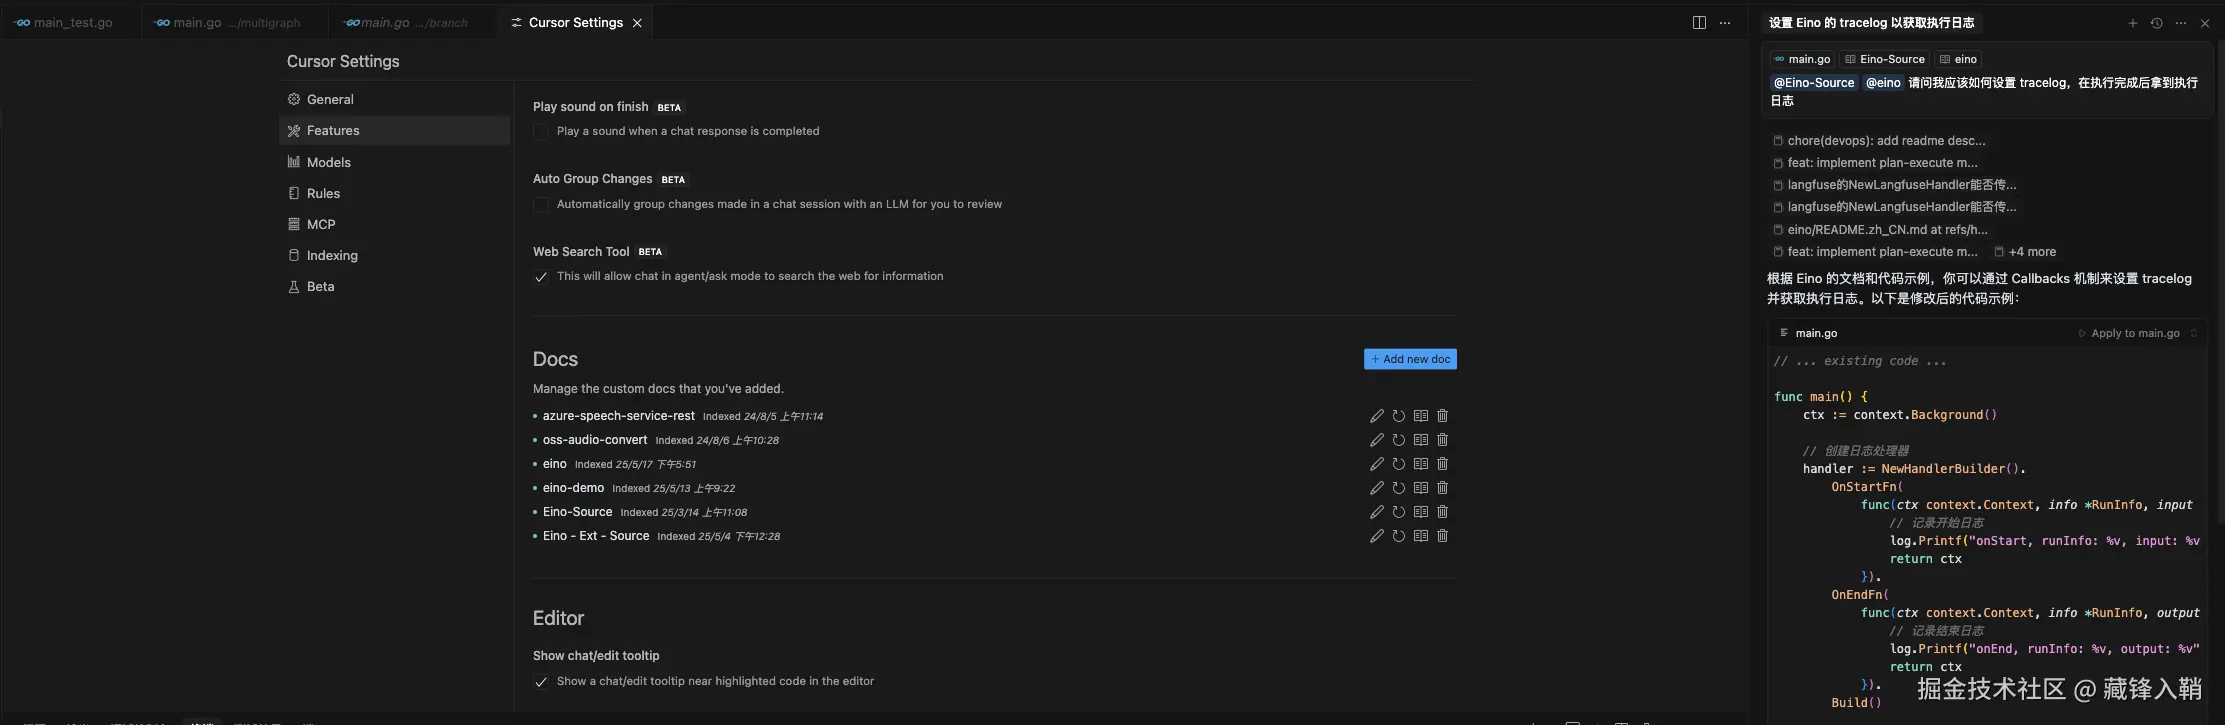The height and width of the screenshot is (725, 2225).
Task: Toggle Show chat/edit tooltip checkbox
Action: pyautogui.click(x=541, y=682)
